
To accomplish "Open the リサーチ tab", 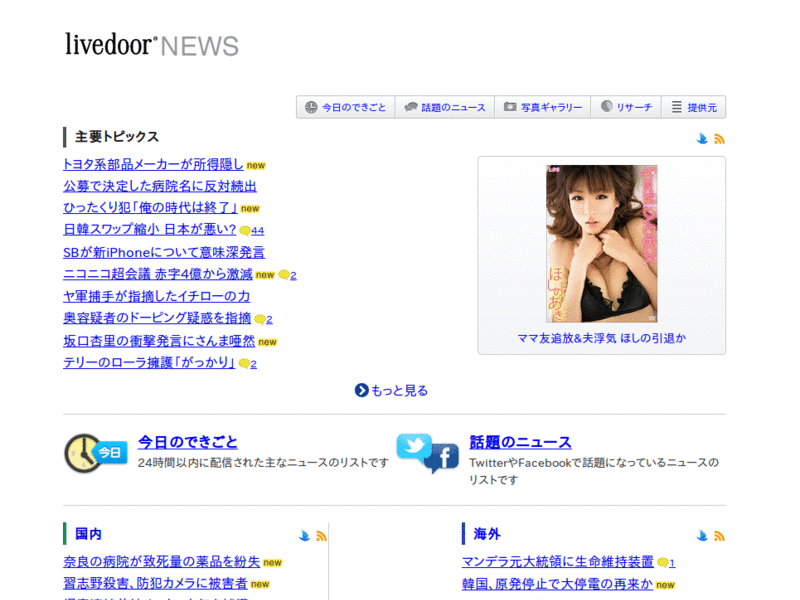I will (x=626, y=107).
